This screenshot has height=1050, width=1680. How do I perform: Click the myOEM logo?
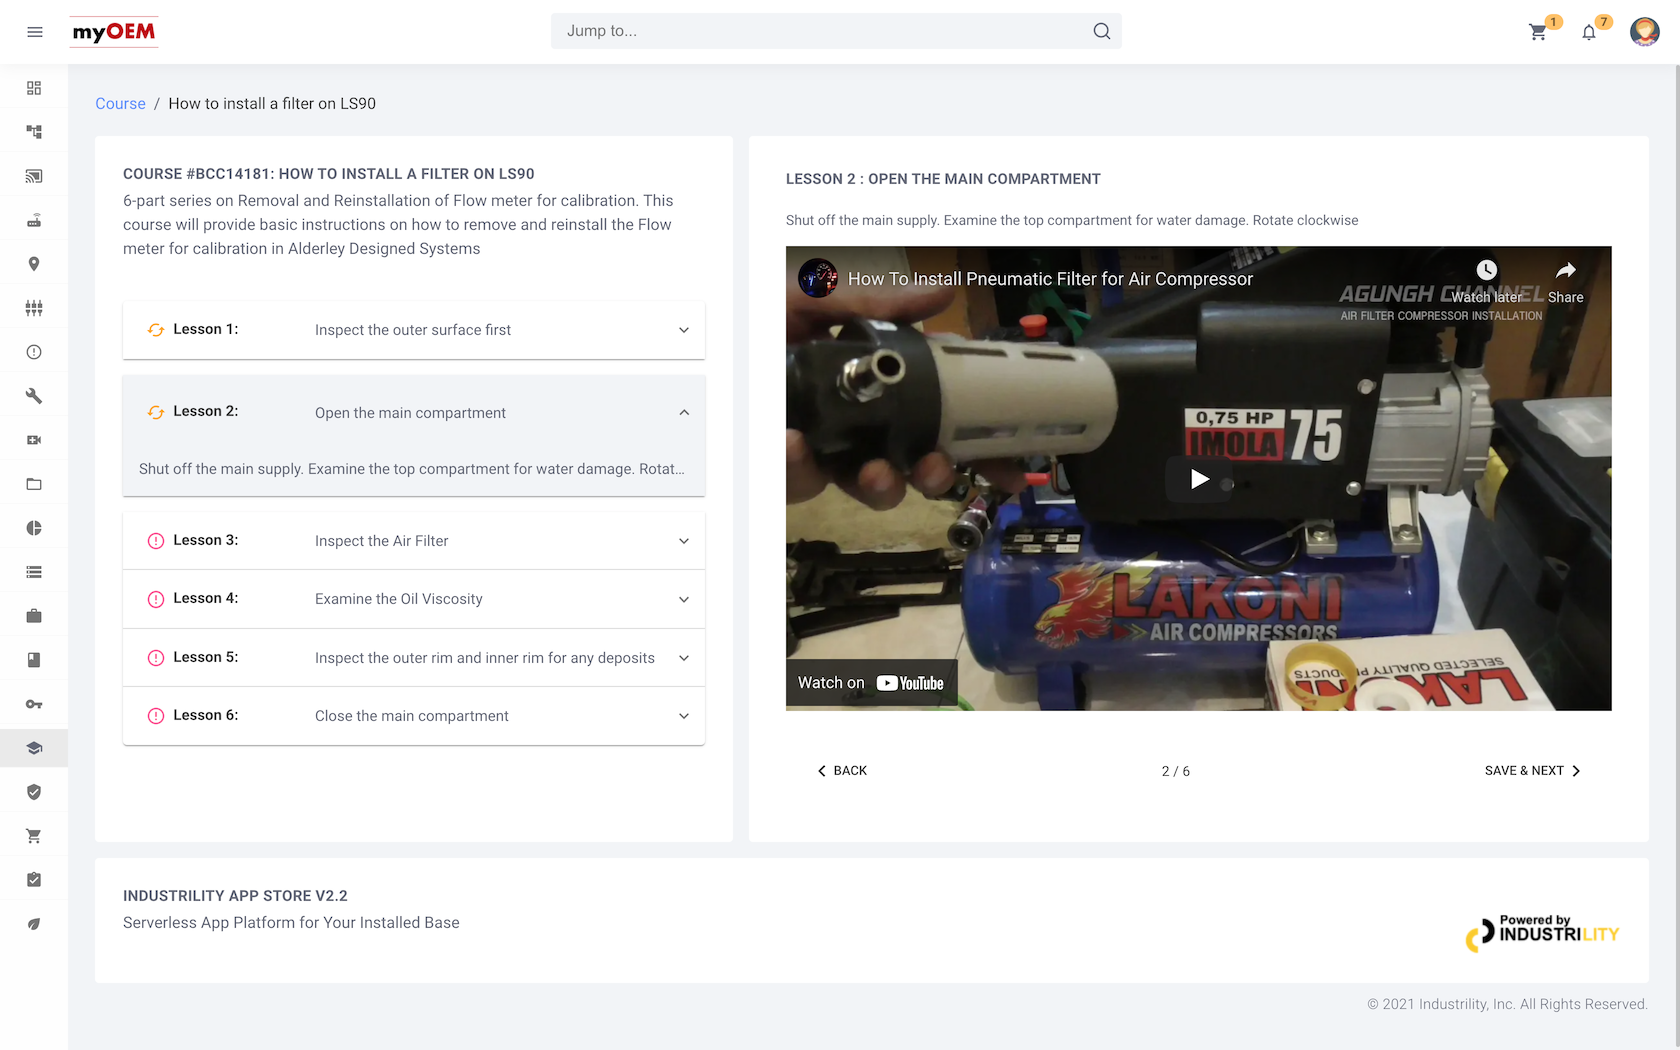coord(114,32)
